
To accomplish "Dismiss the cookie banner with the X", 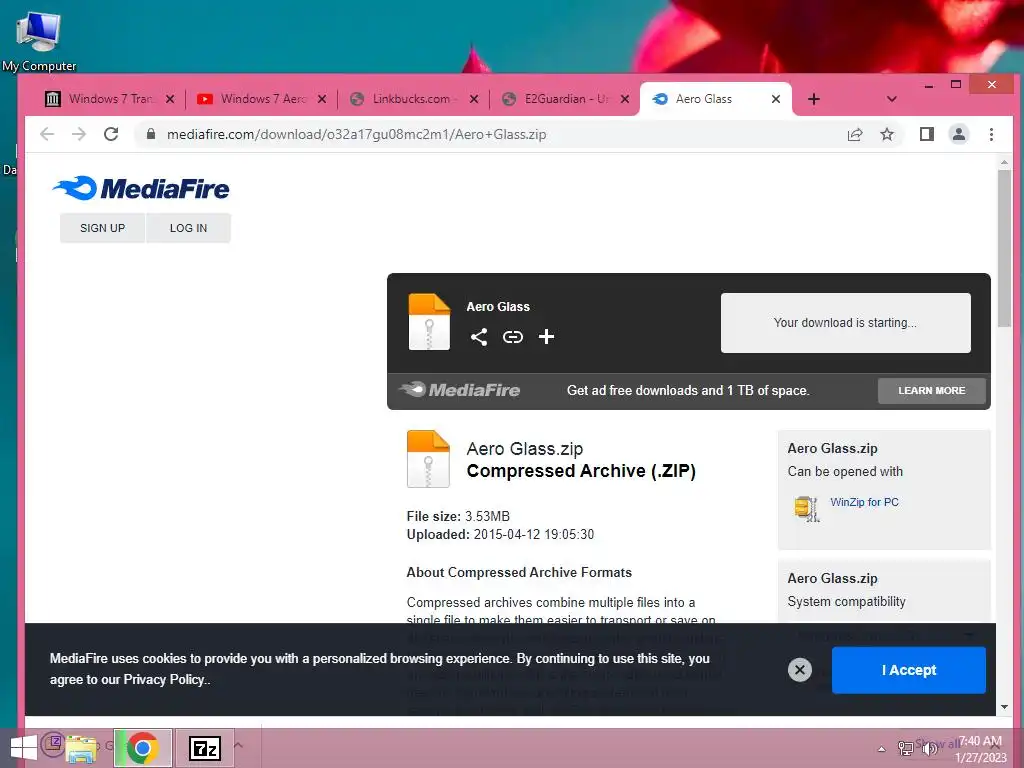I will tap(799, 669).
